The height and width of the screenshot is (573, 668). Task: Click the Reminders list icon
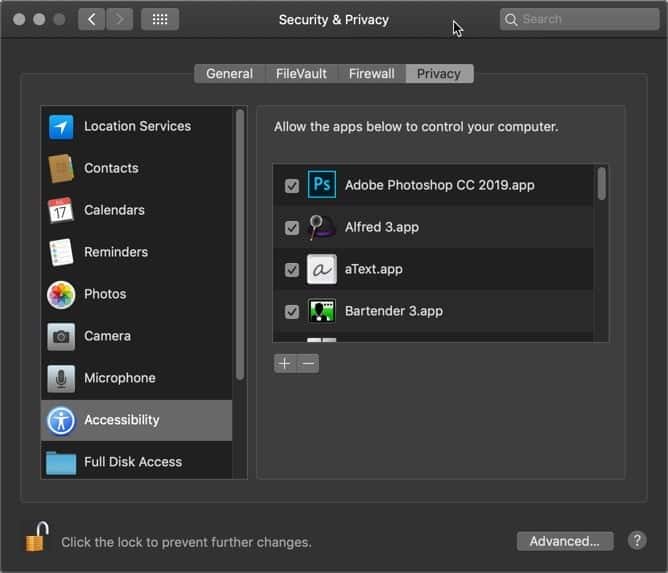(61, 252)
